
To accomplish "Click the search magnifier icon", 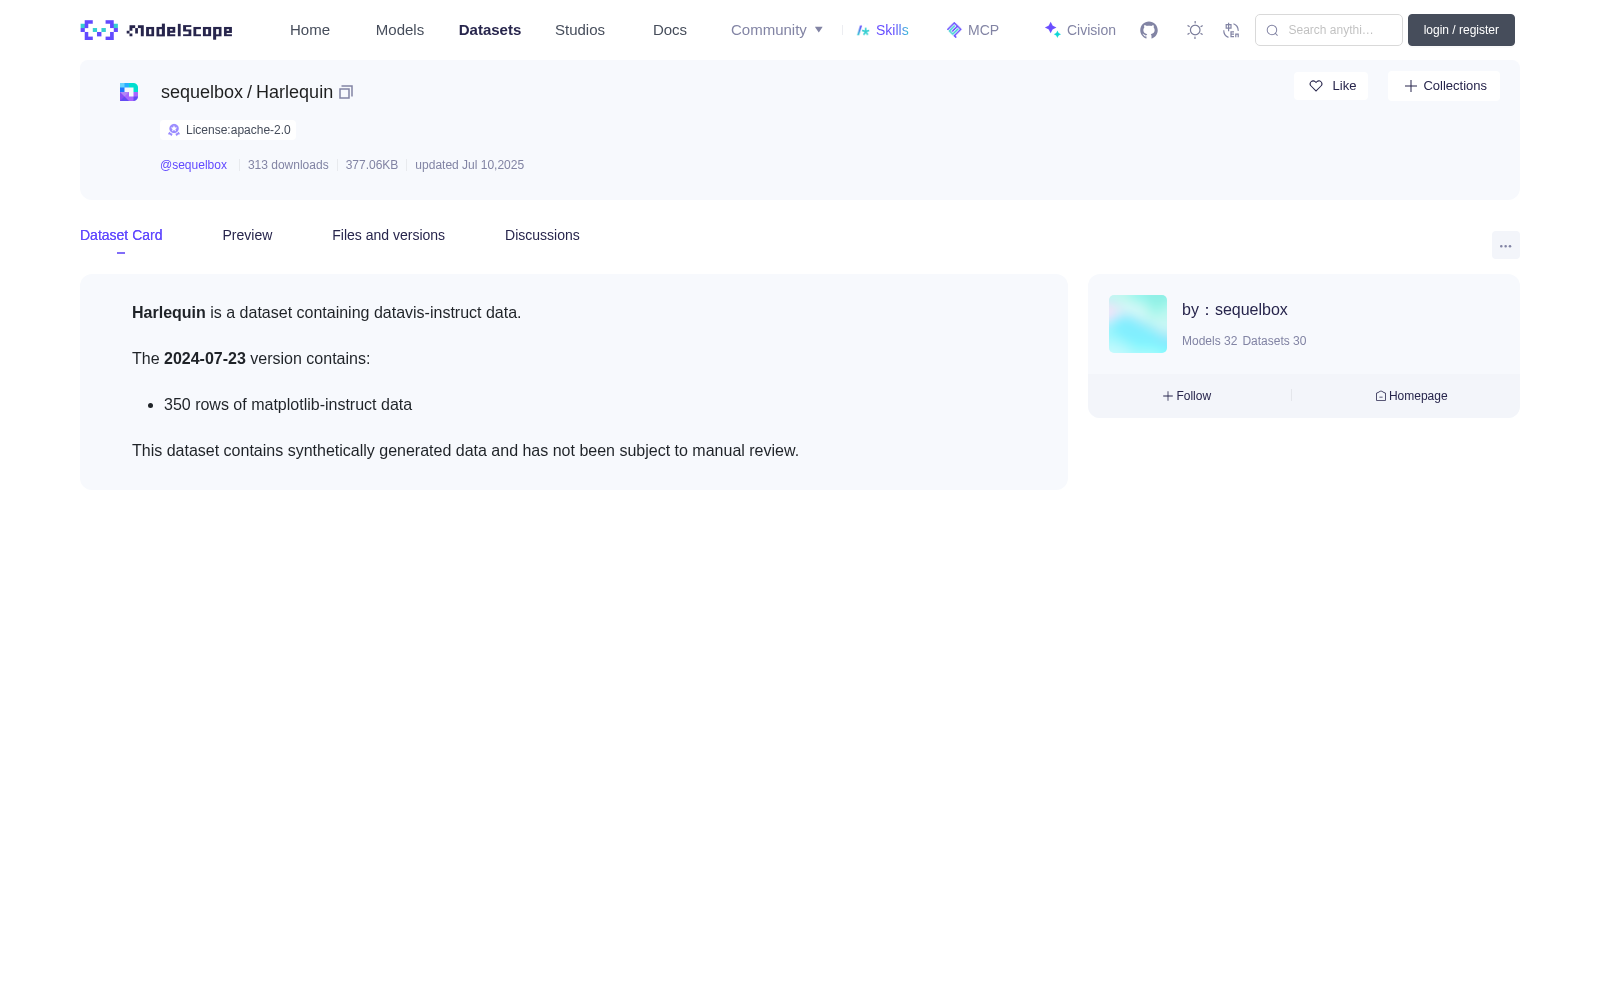I will coord(1272,30).
